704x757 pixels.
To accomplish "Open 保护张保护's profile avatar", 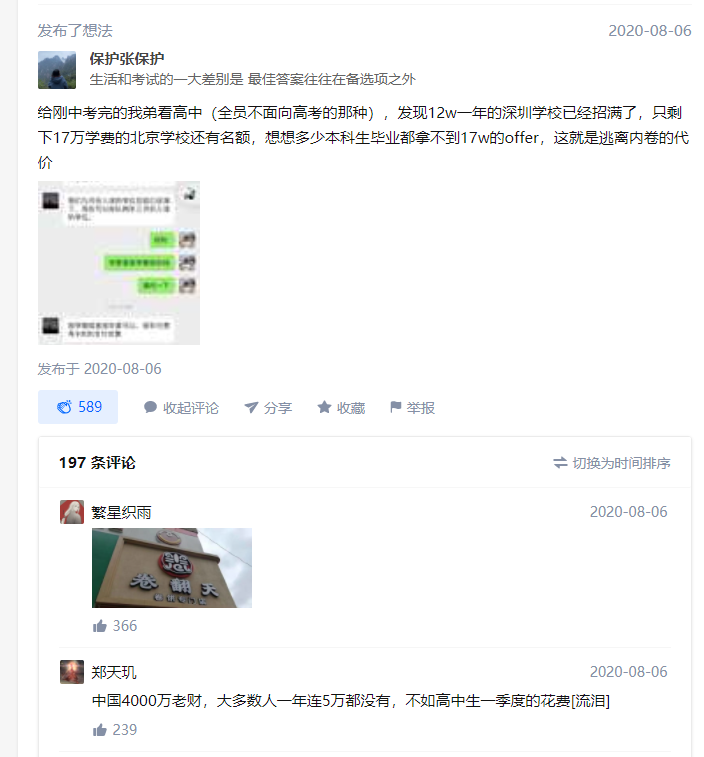I will click(x=57, y=70).
